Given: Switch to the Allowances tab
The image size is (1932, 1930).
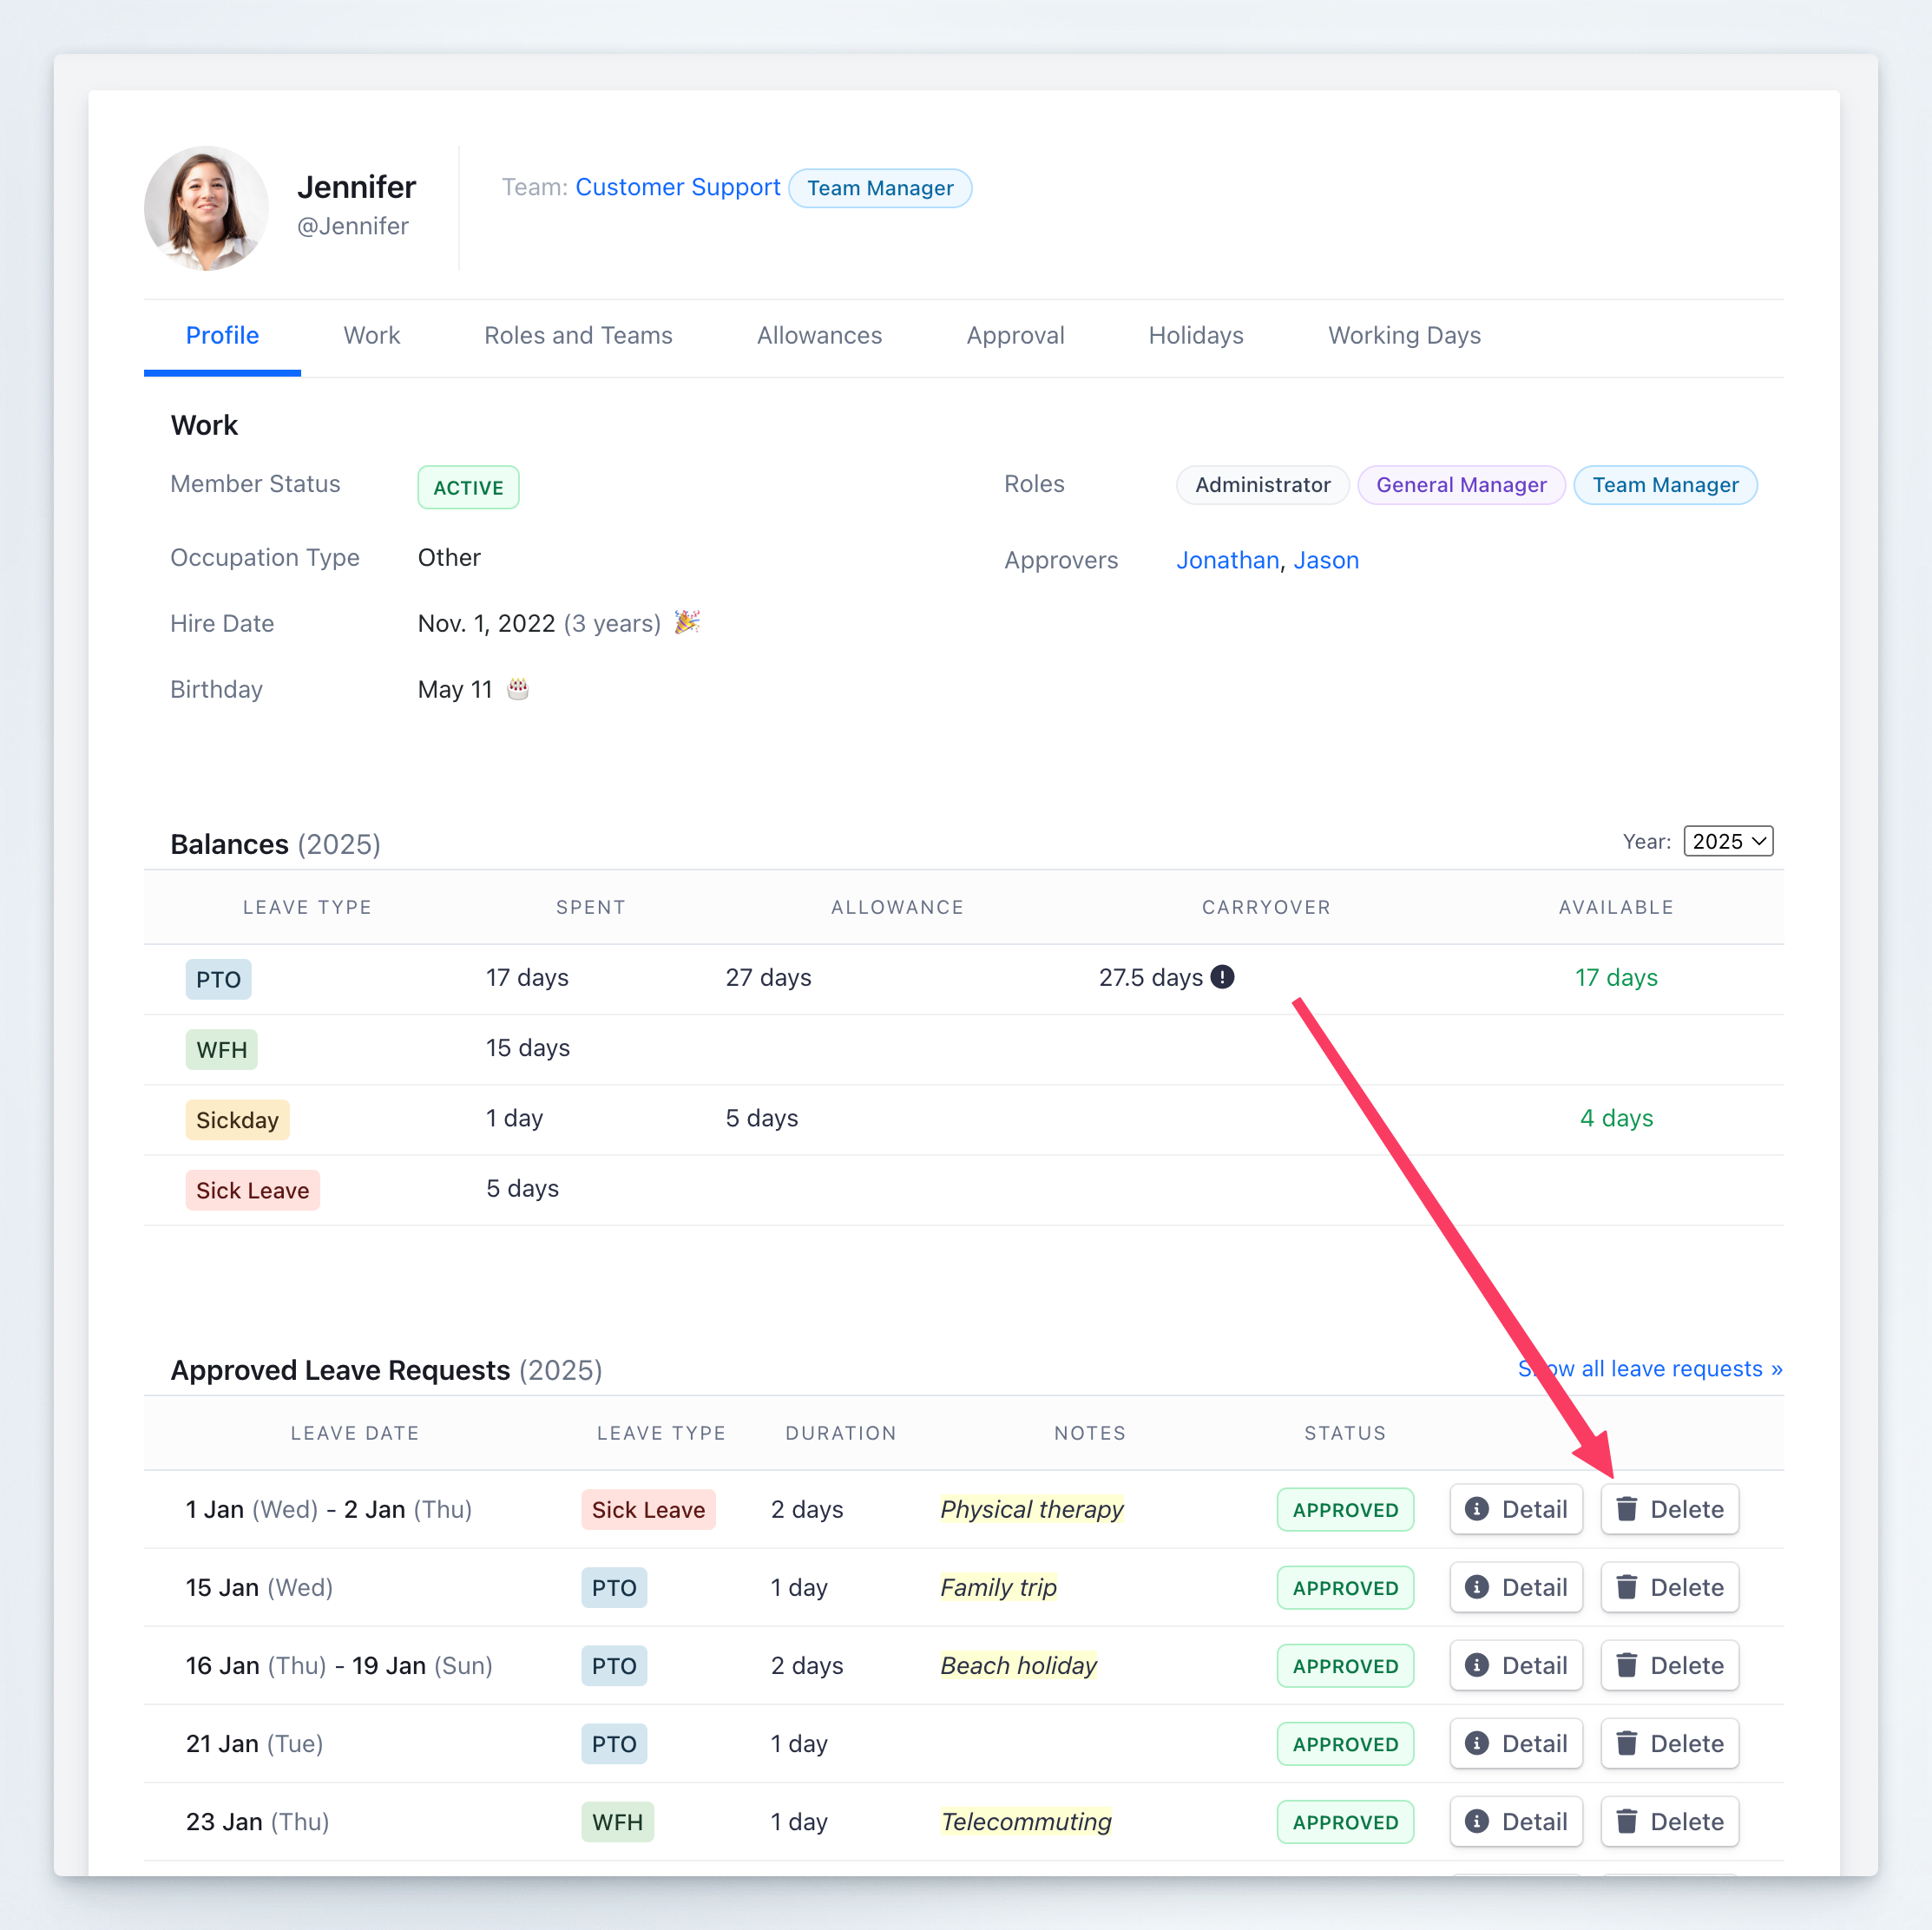Looking at the screenshot, I should tap(819, 335).
